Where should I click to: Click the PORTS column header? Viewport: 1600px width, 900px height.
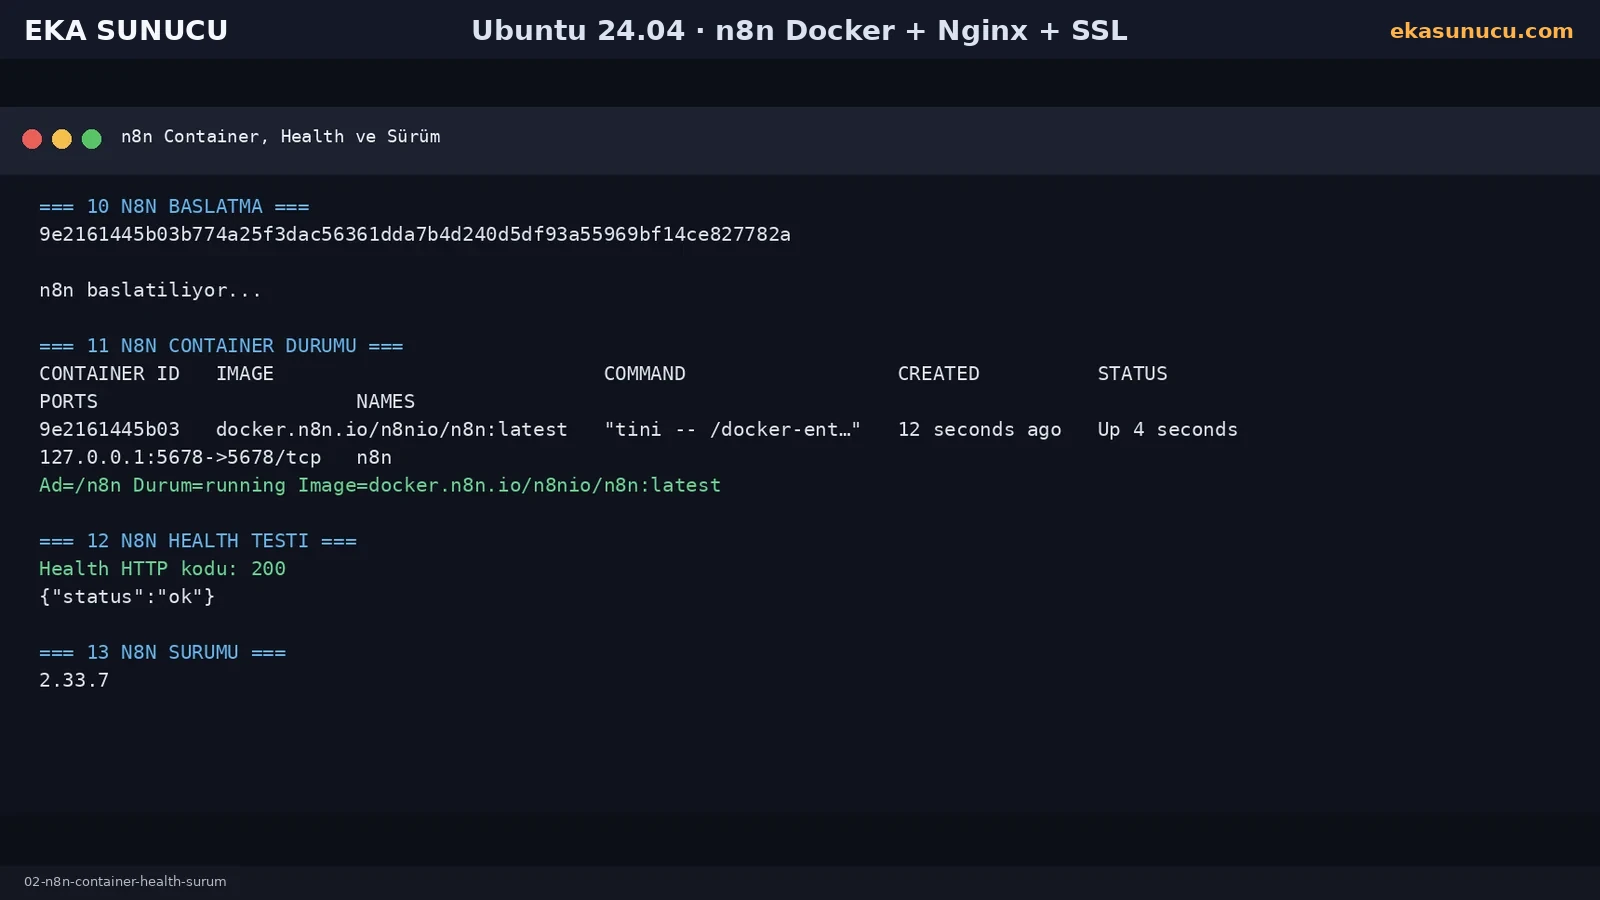pyautogui.click(x=69, y=401)
